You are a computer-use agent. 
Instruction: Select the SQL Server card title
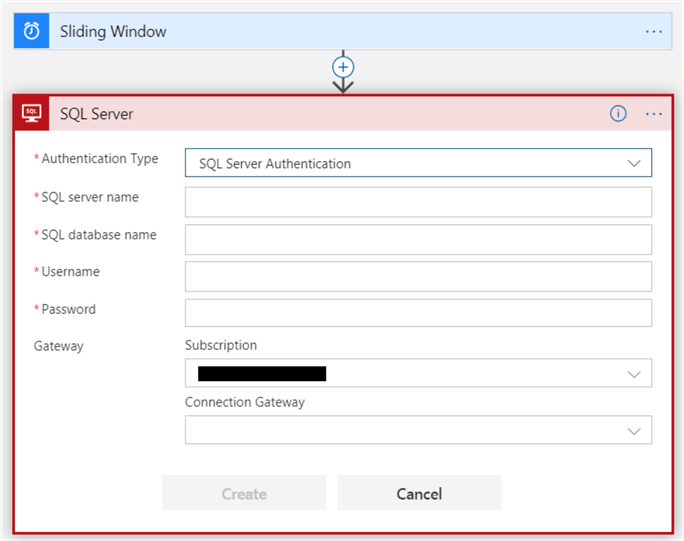[x=96, y=114]
